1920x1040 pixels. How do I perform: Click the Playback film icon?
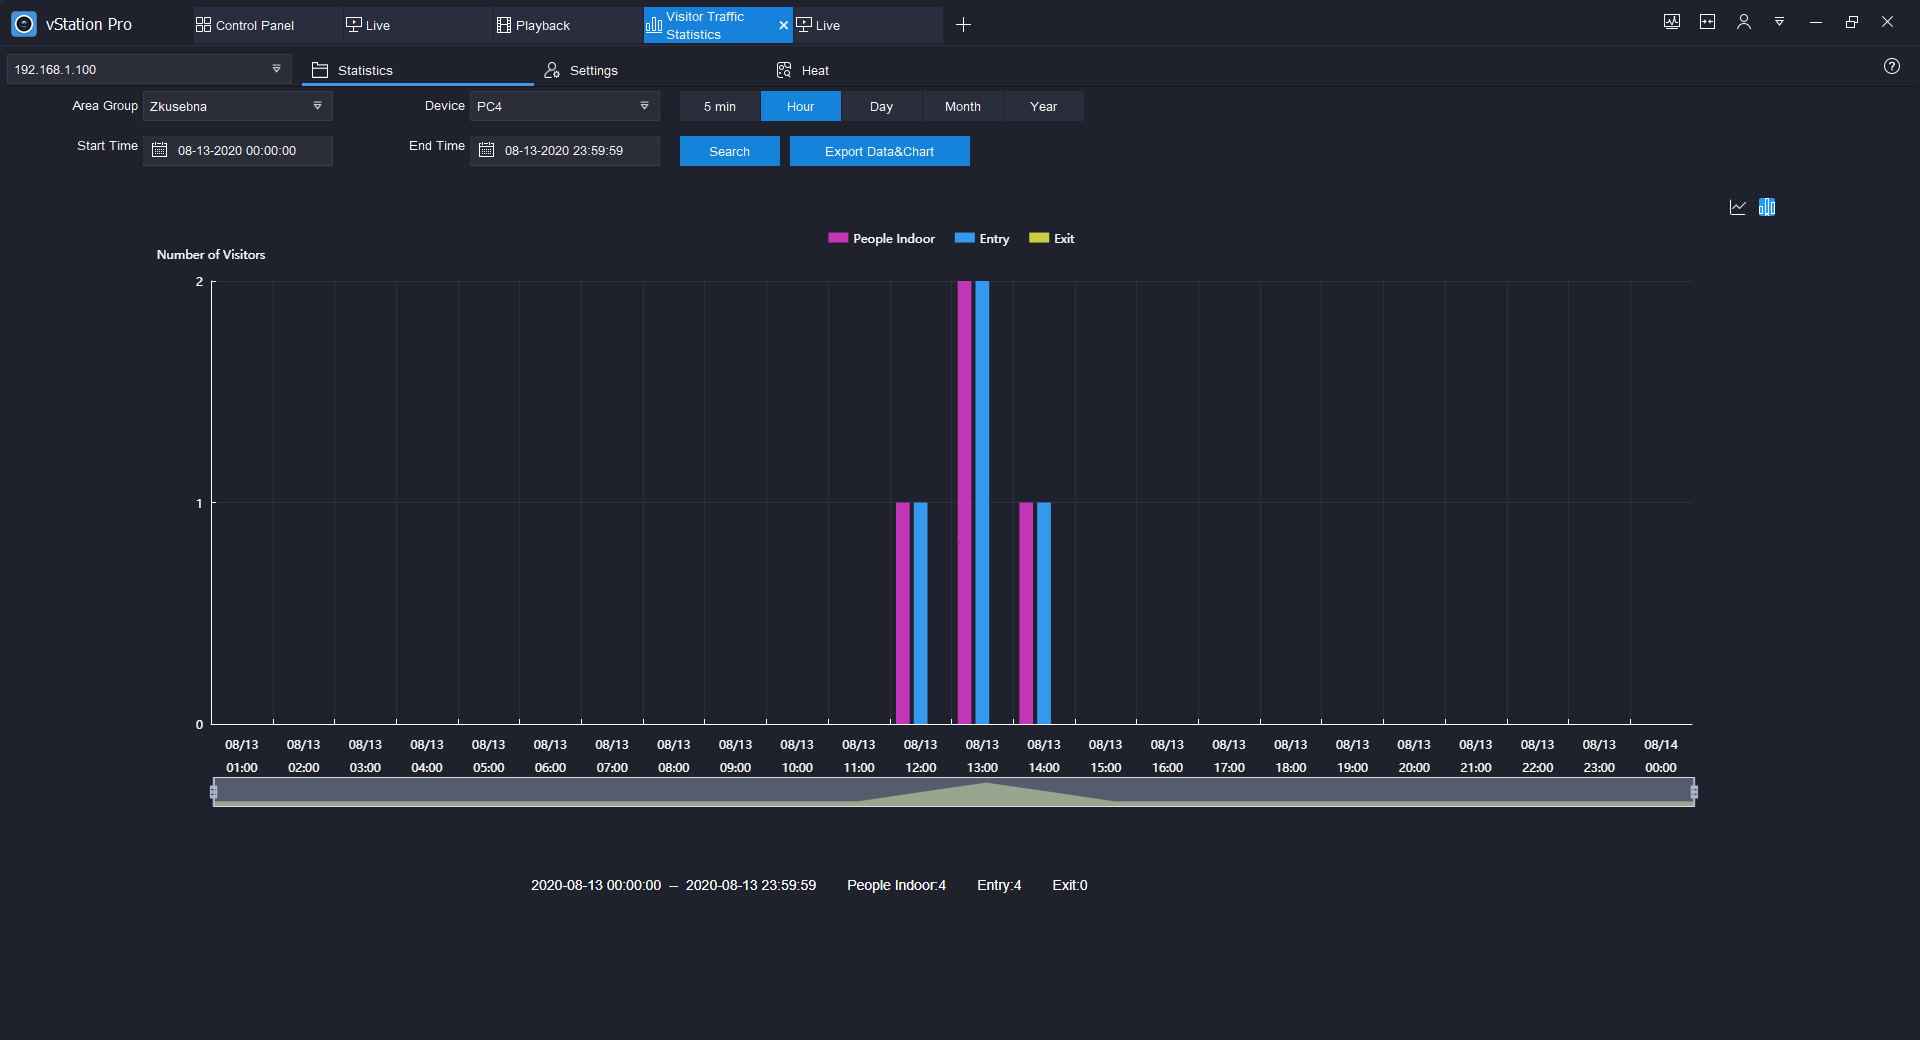coord(504,25)
